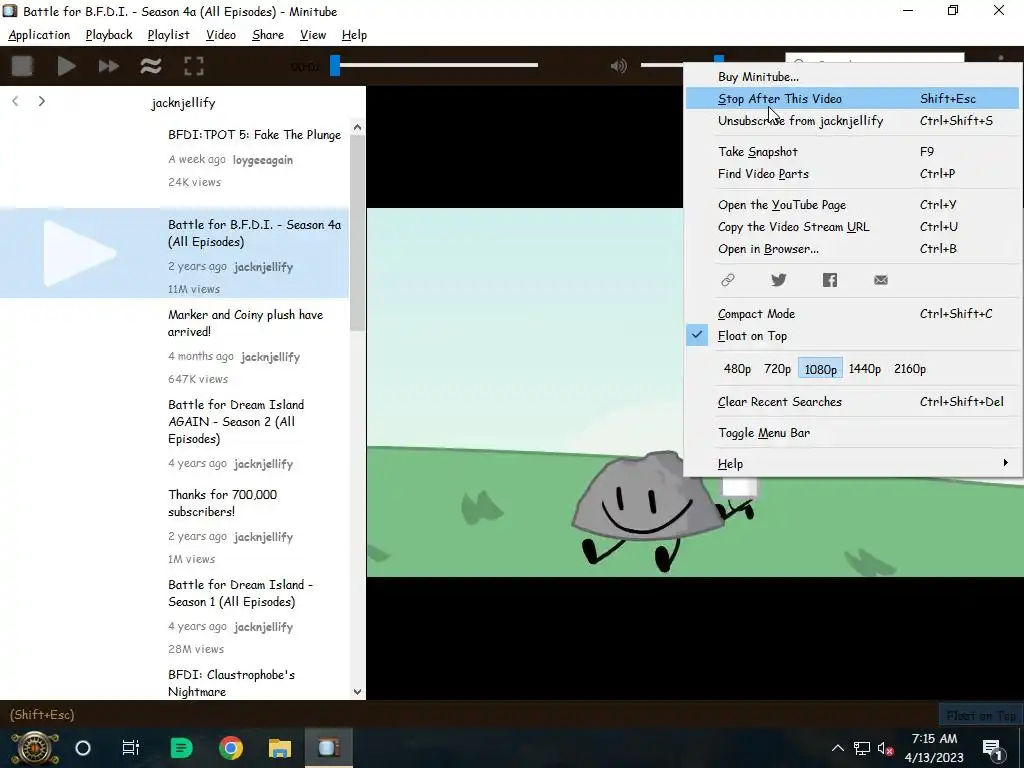Viewport: 1024px width, 768px height.
Task: Choose Take Snapshot menu entry
Action: (852, 152)
